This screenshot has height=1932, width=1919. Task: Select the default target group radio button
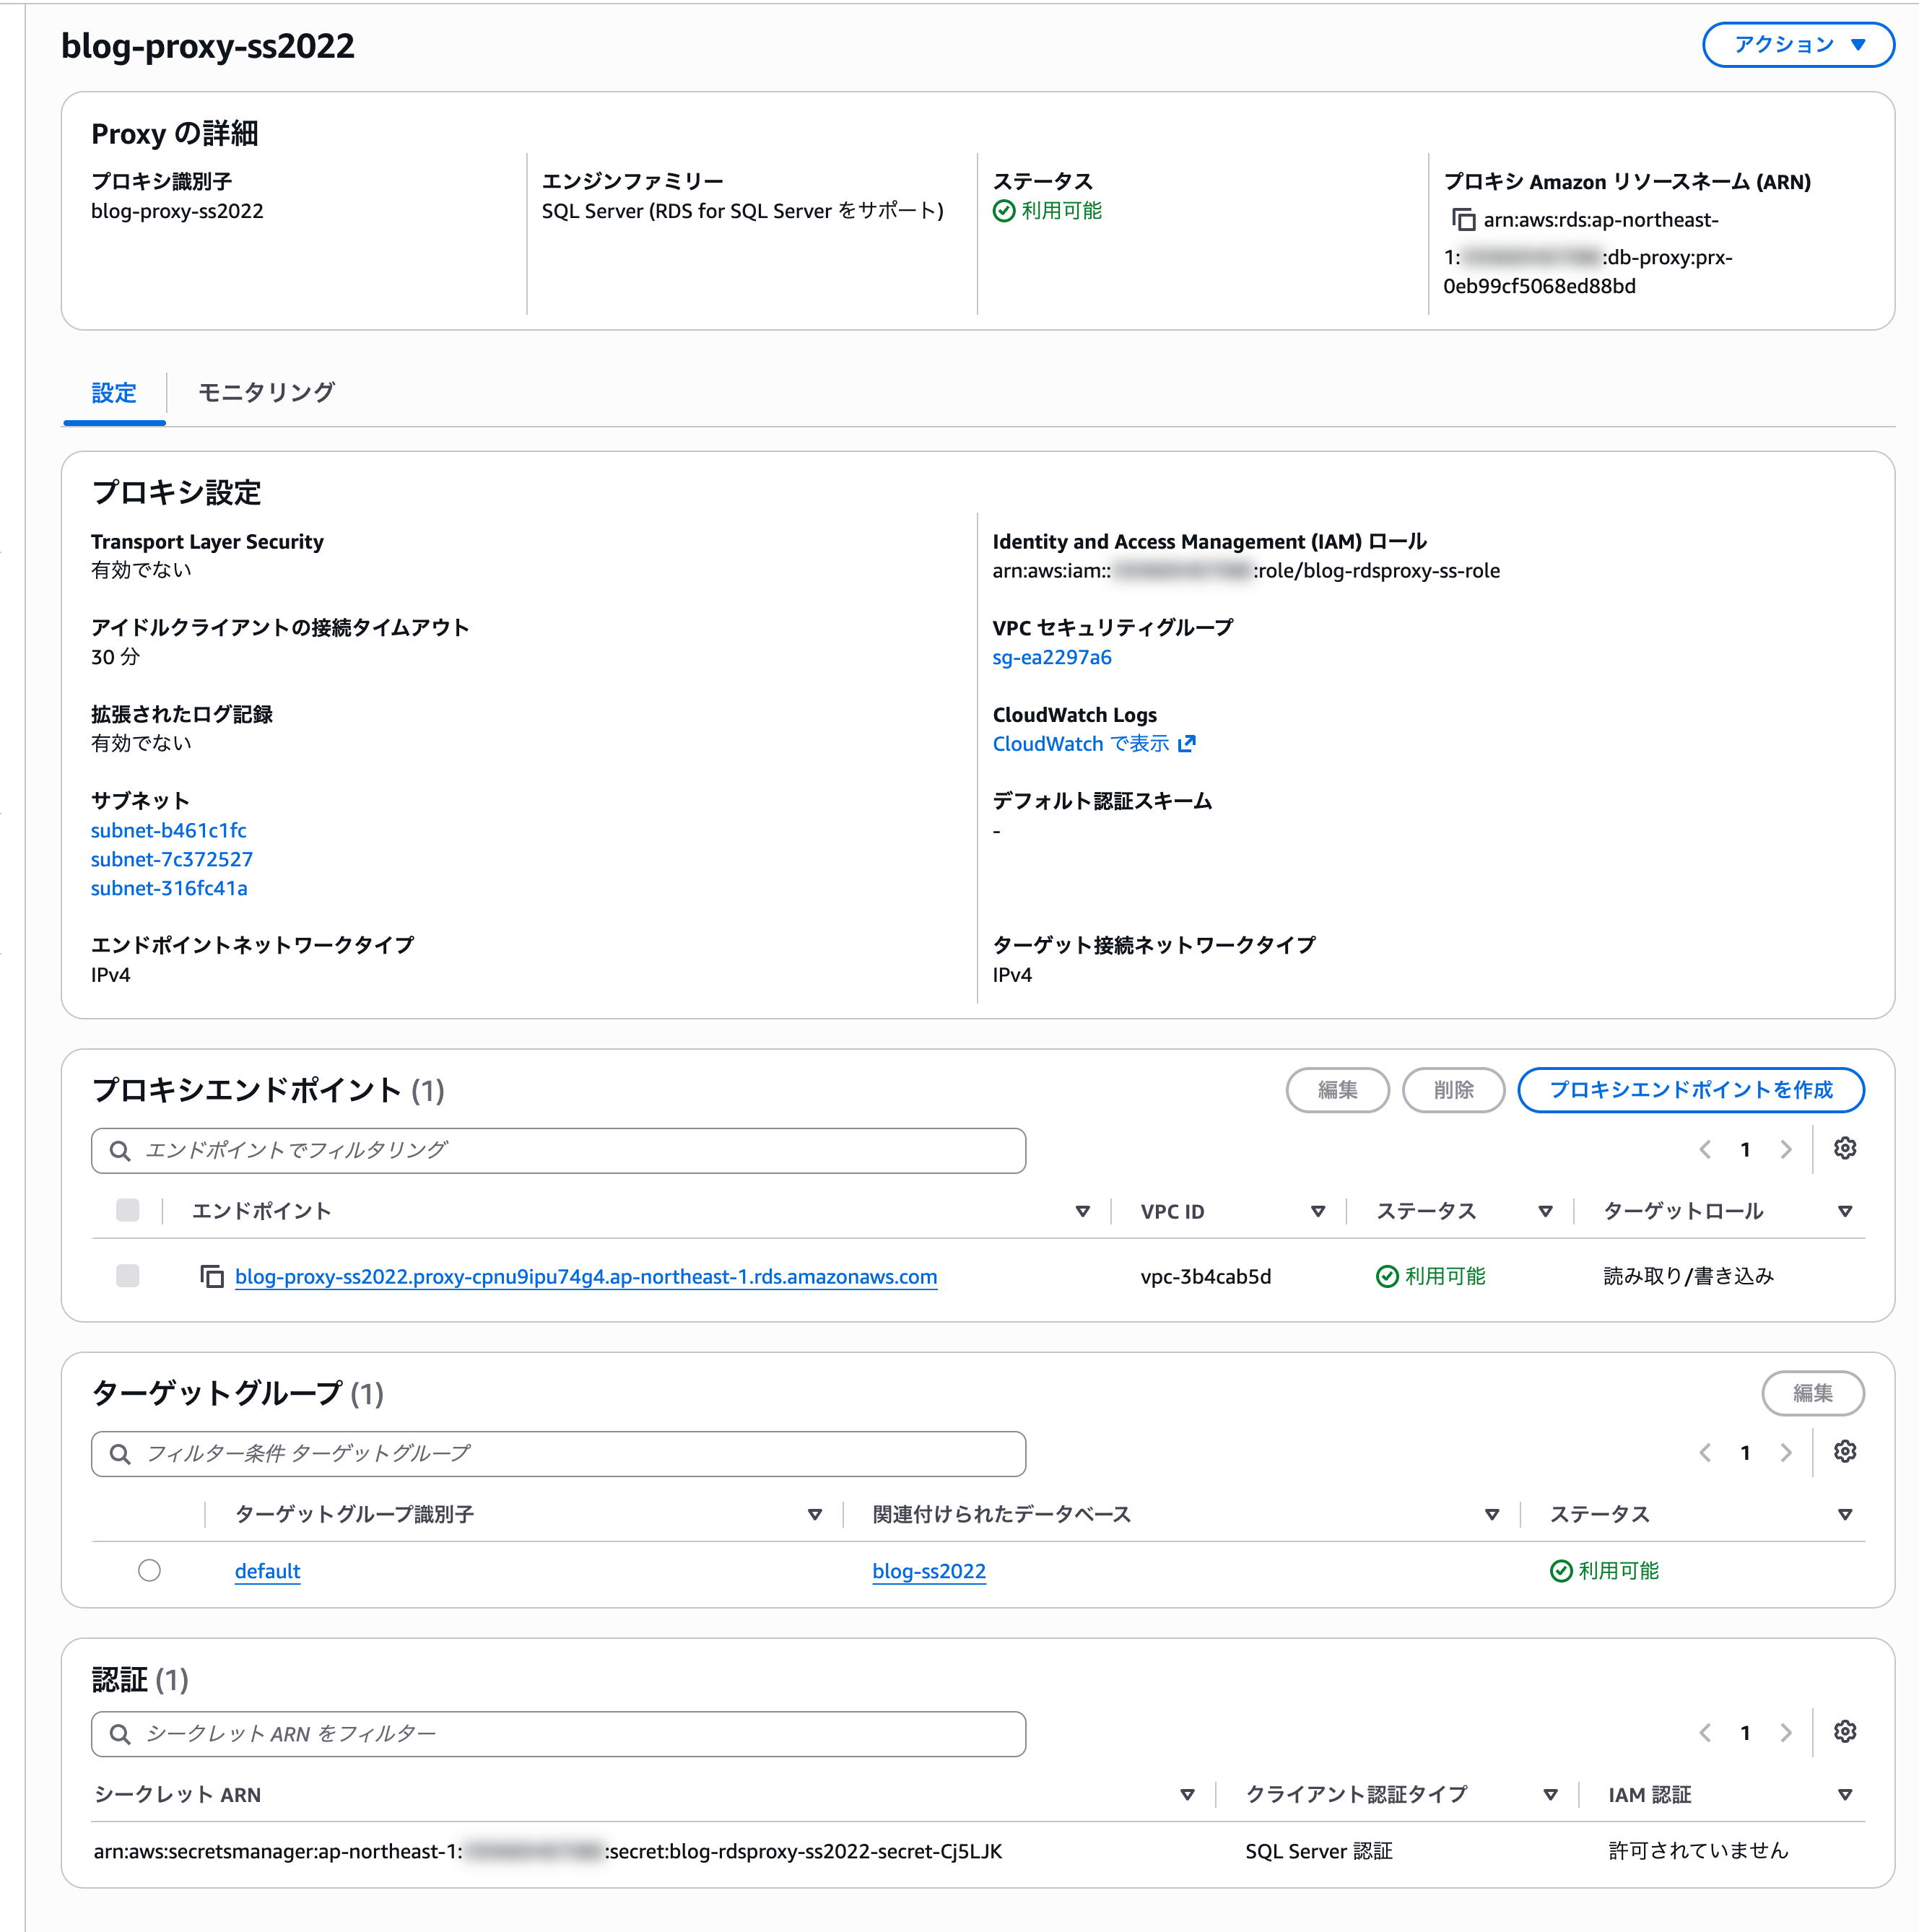[x=149, y=1571]
